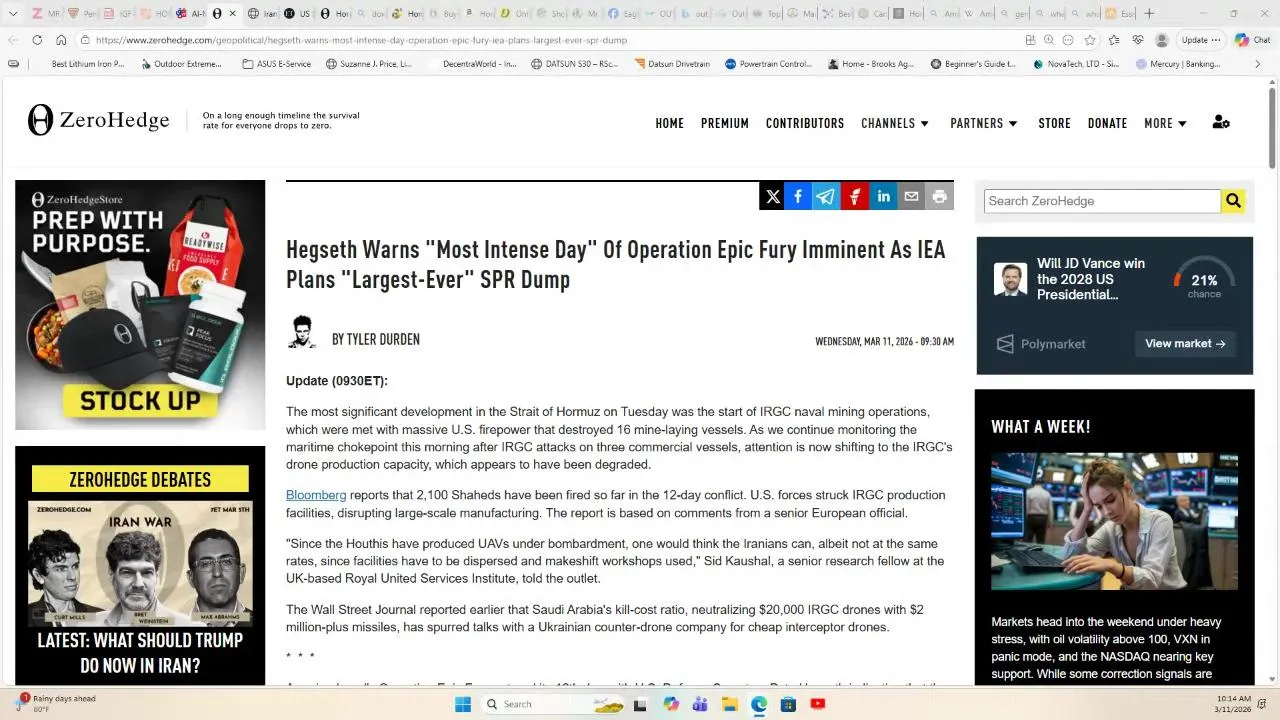Share article via Telegram icon
The height and width of the screenshot is (720, 1280).
826,197
